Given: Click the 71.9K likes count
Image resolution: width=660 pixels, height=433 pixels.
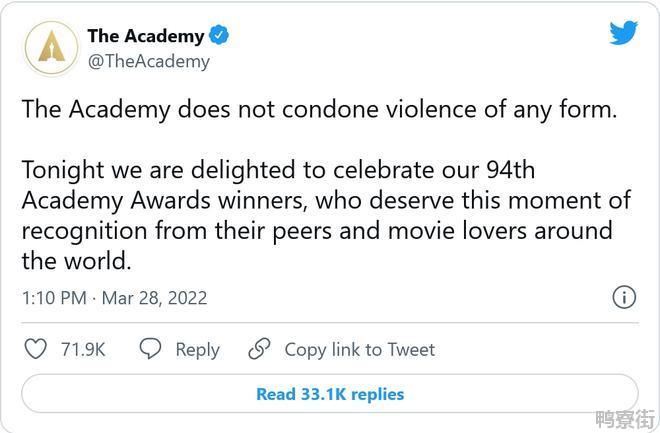Looking at the screenshot, I should click(83, 349).
